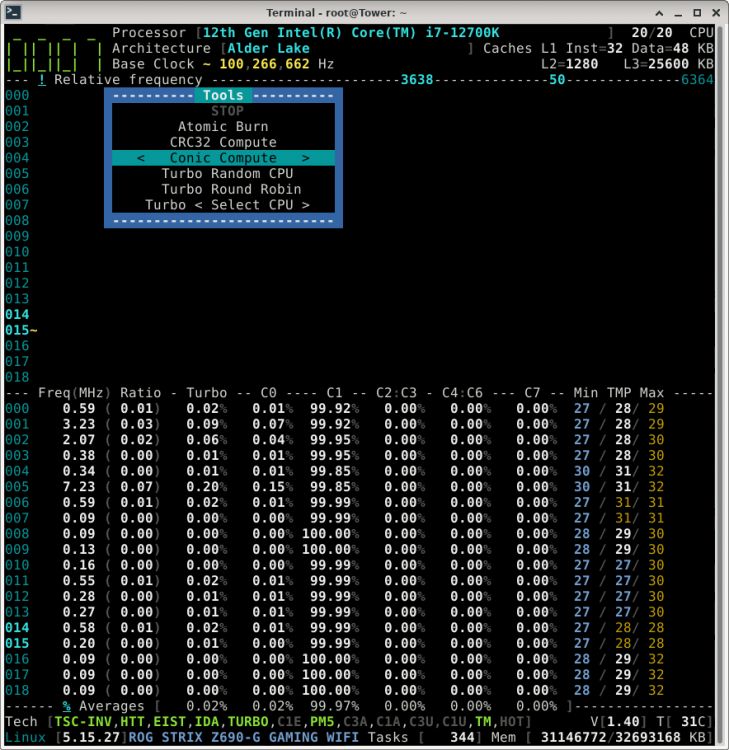Viewport: 729px width, 750px height.
Task: Click the Averages label
Action: click(111, 706)
